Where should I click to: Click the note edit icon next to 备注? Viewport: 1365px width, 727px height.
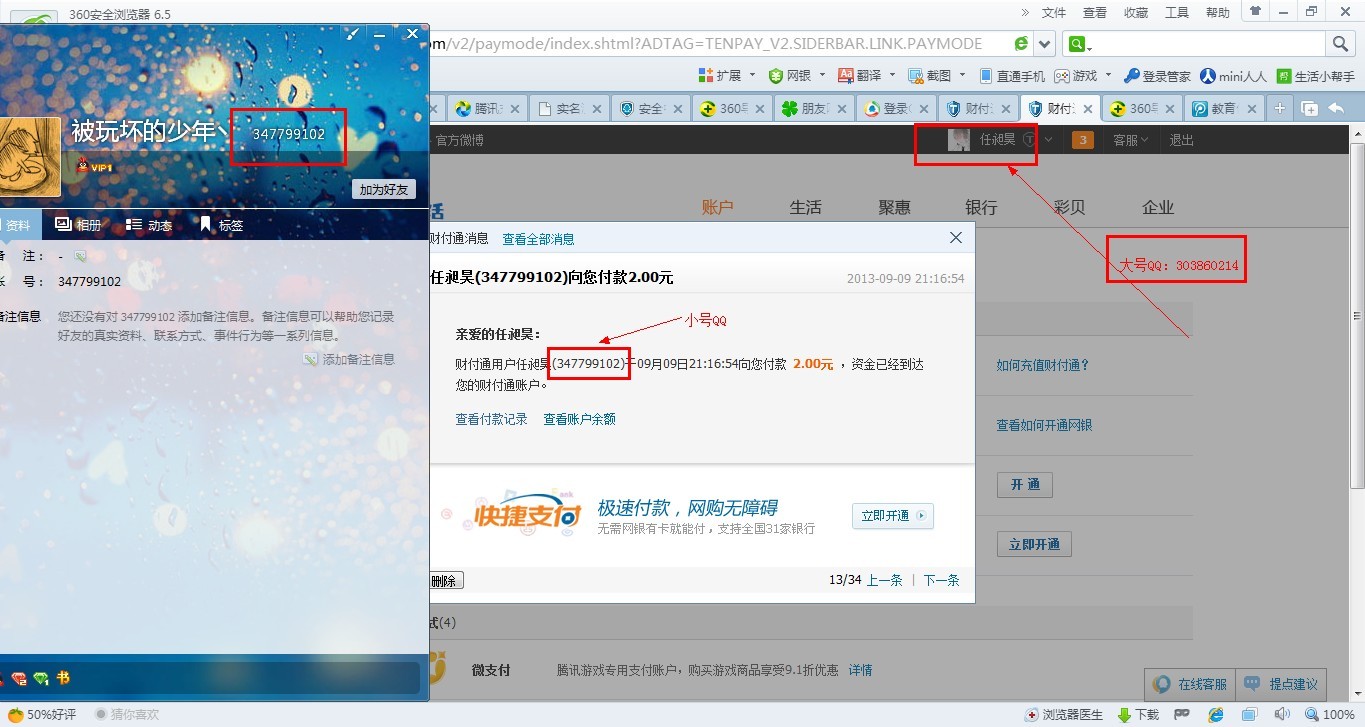[x=80, y=257]
